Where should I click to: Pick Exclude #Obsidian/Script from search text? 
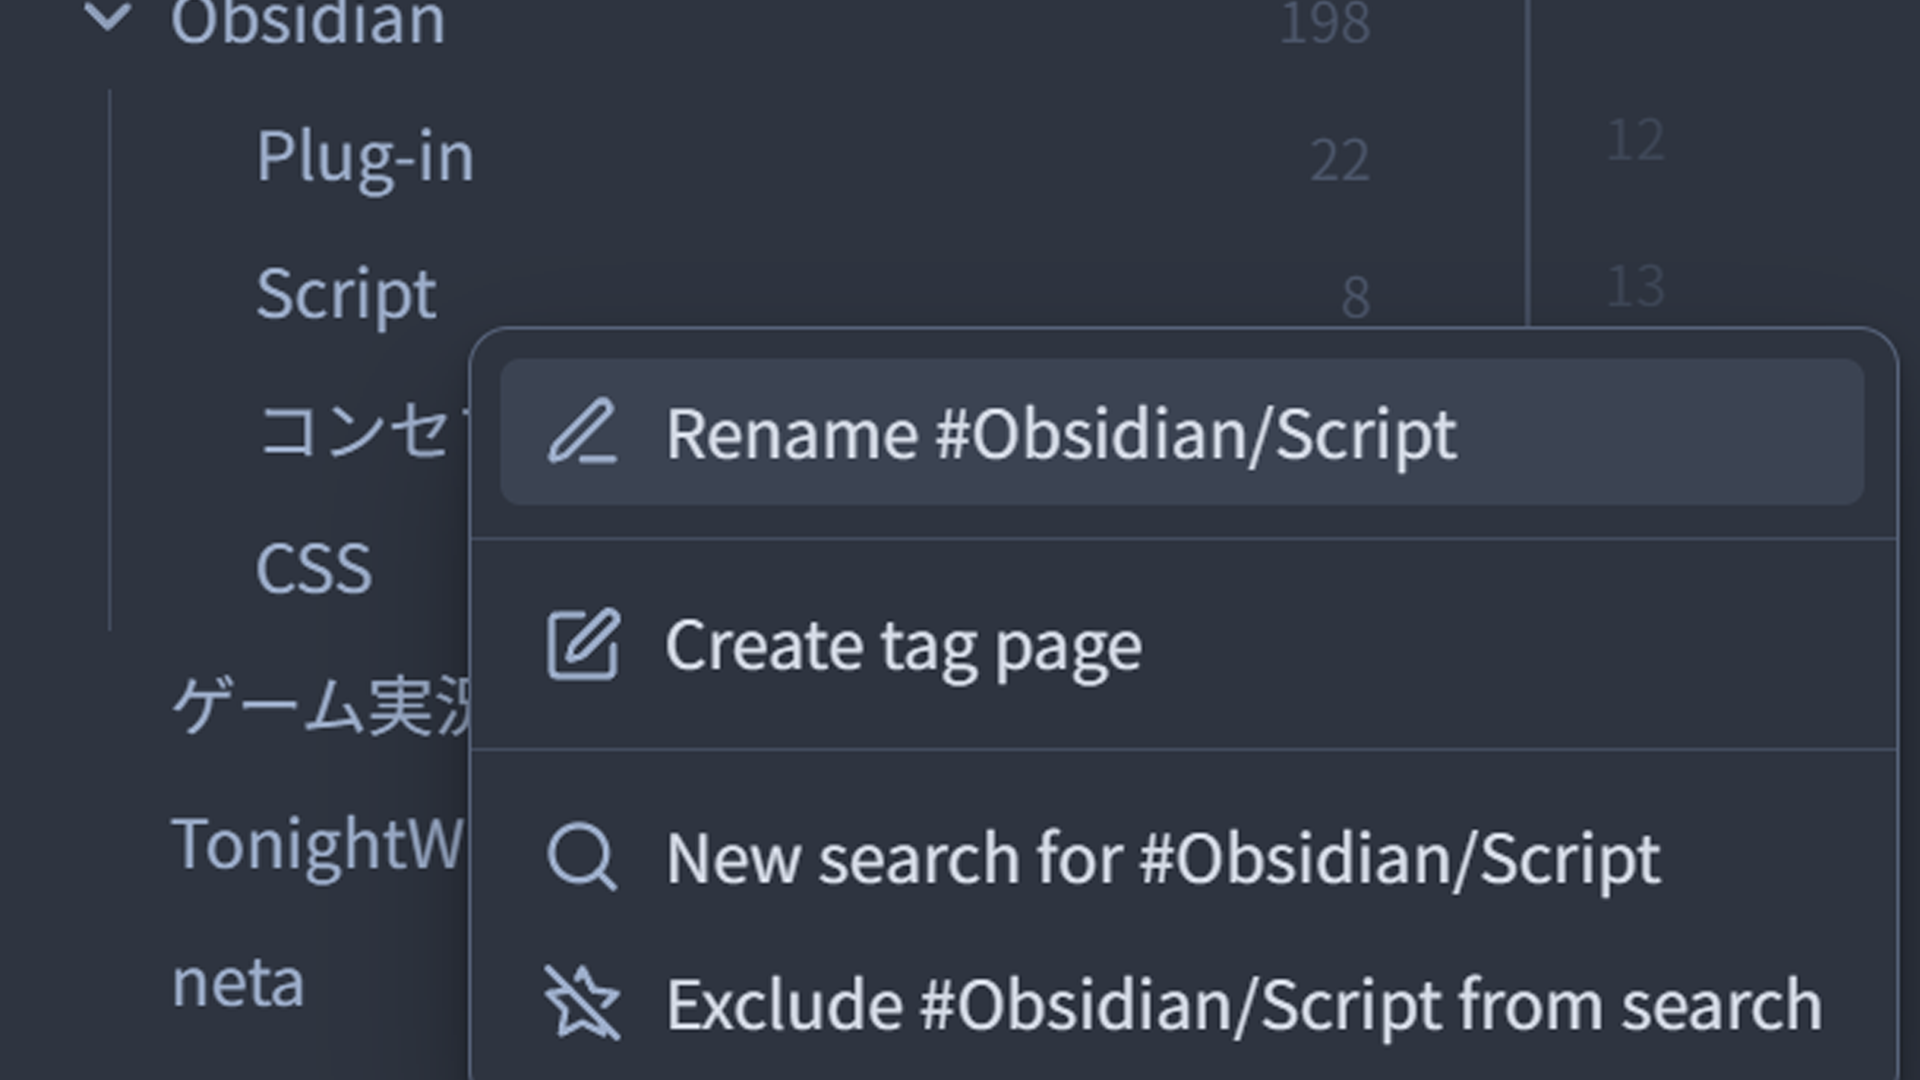point(1244,1004)
